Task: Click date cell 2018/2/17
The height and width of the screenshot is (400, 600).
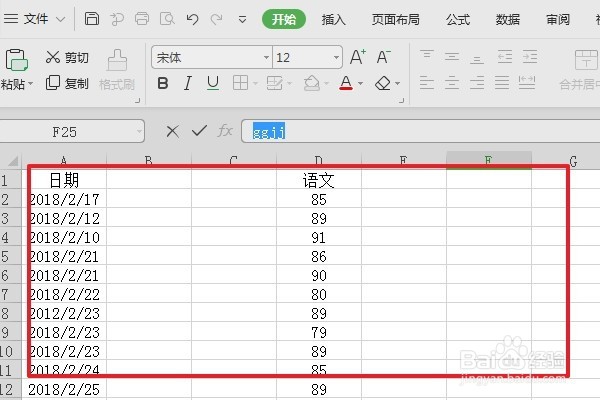Action: point(64,199)
